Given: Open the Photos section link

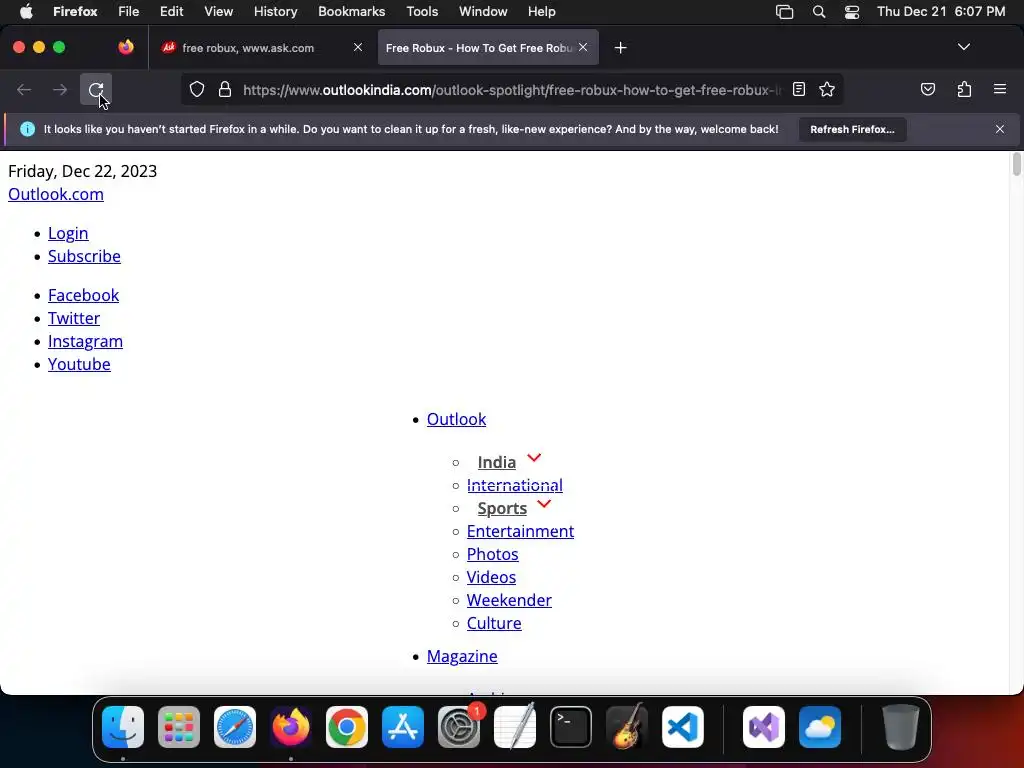Looking at the screenshot, I should pyautogui.click(x=492, y=554).
